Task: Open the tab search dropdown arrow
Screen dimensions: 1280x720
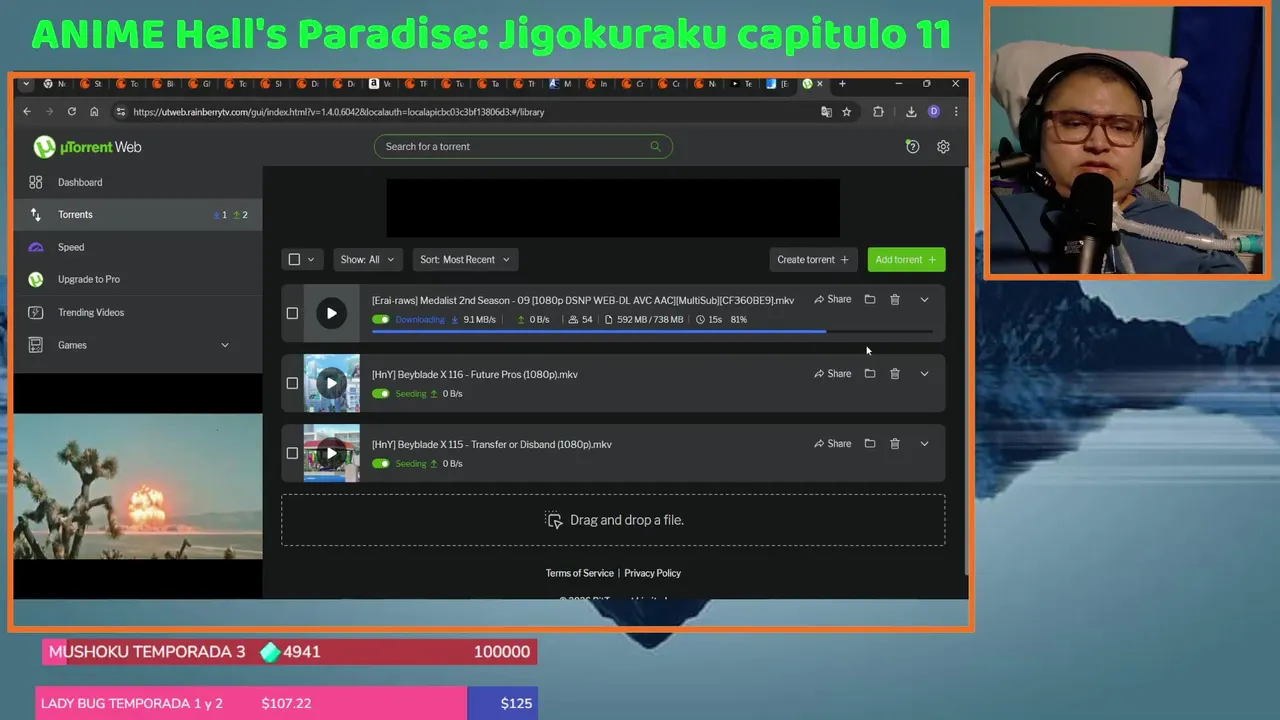Action: tap(26, 84)
